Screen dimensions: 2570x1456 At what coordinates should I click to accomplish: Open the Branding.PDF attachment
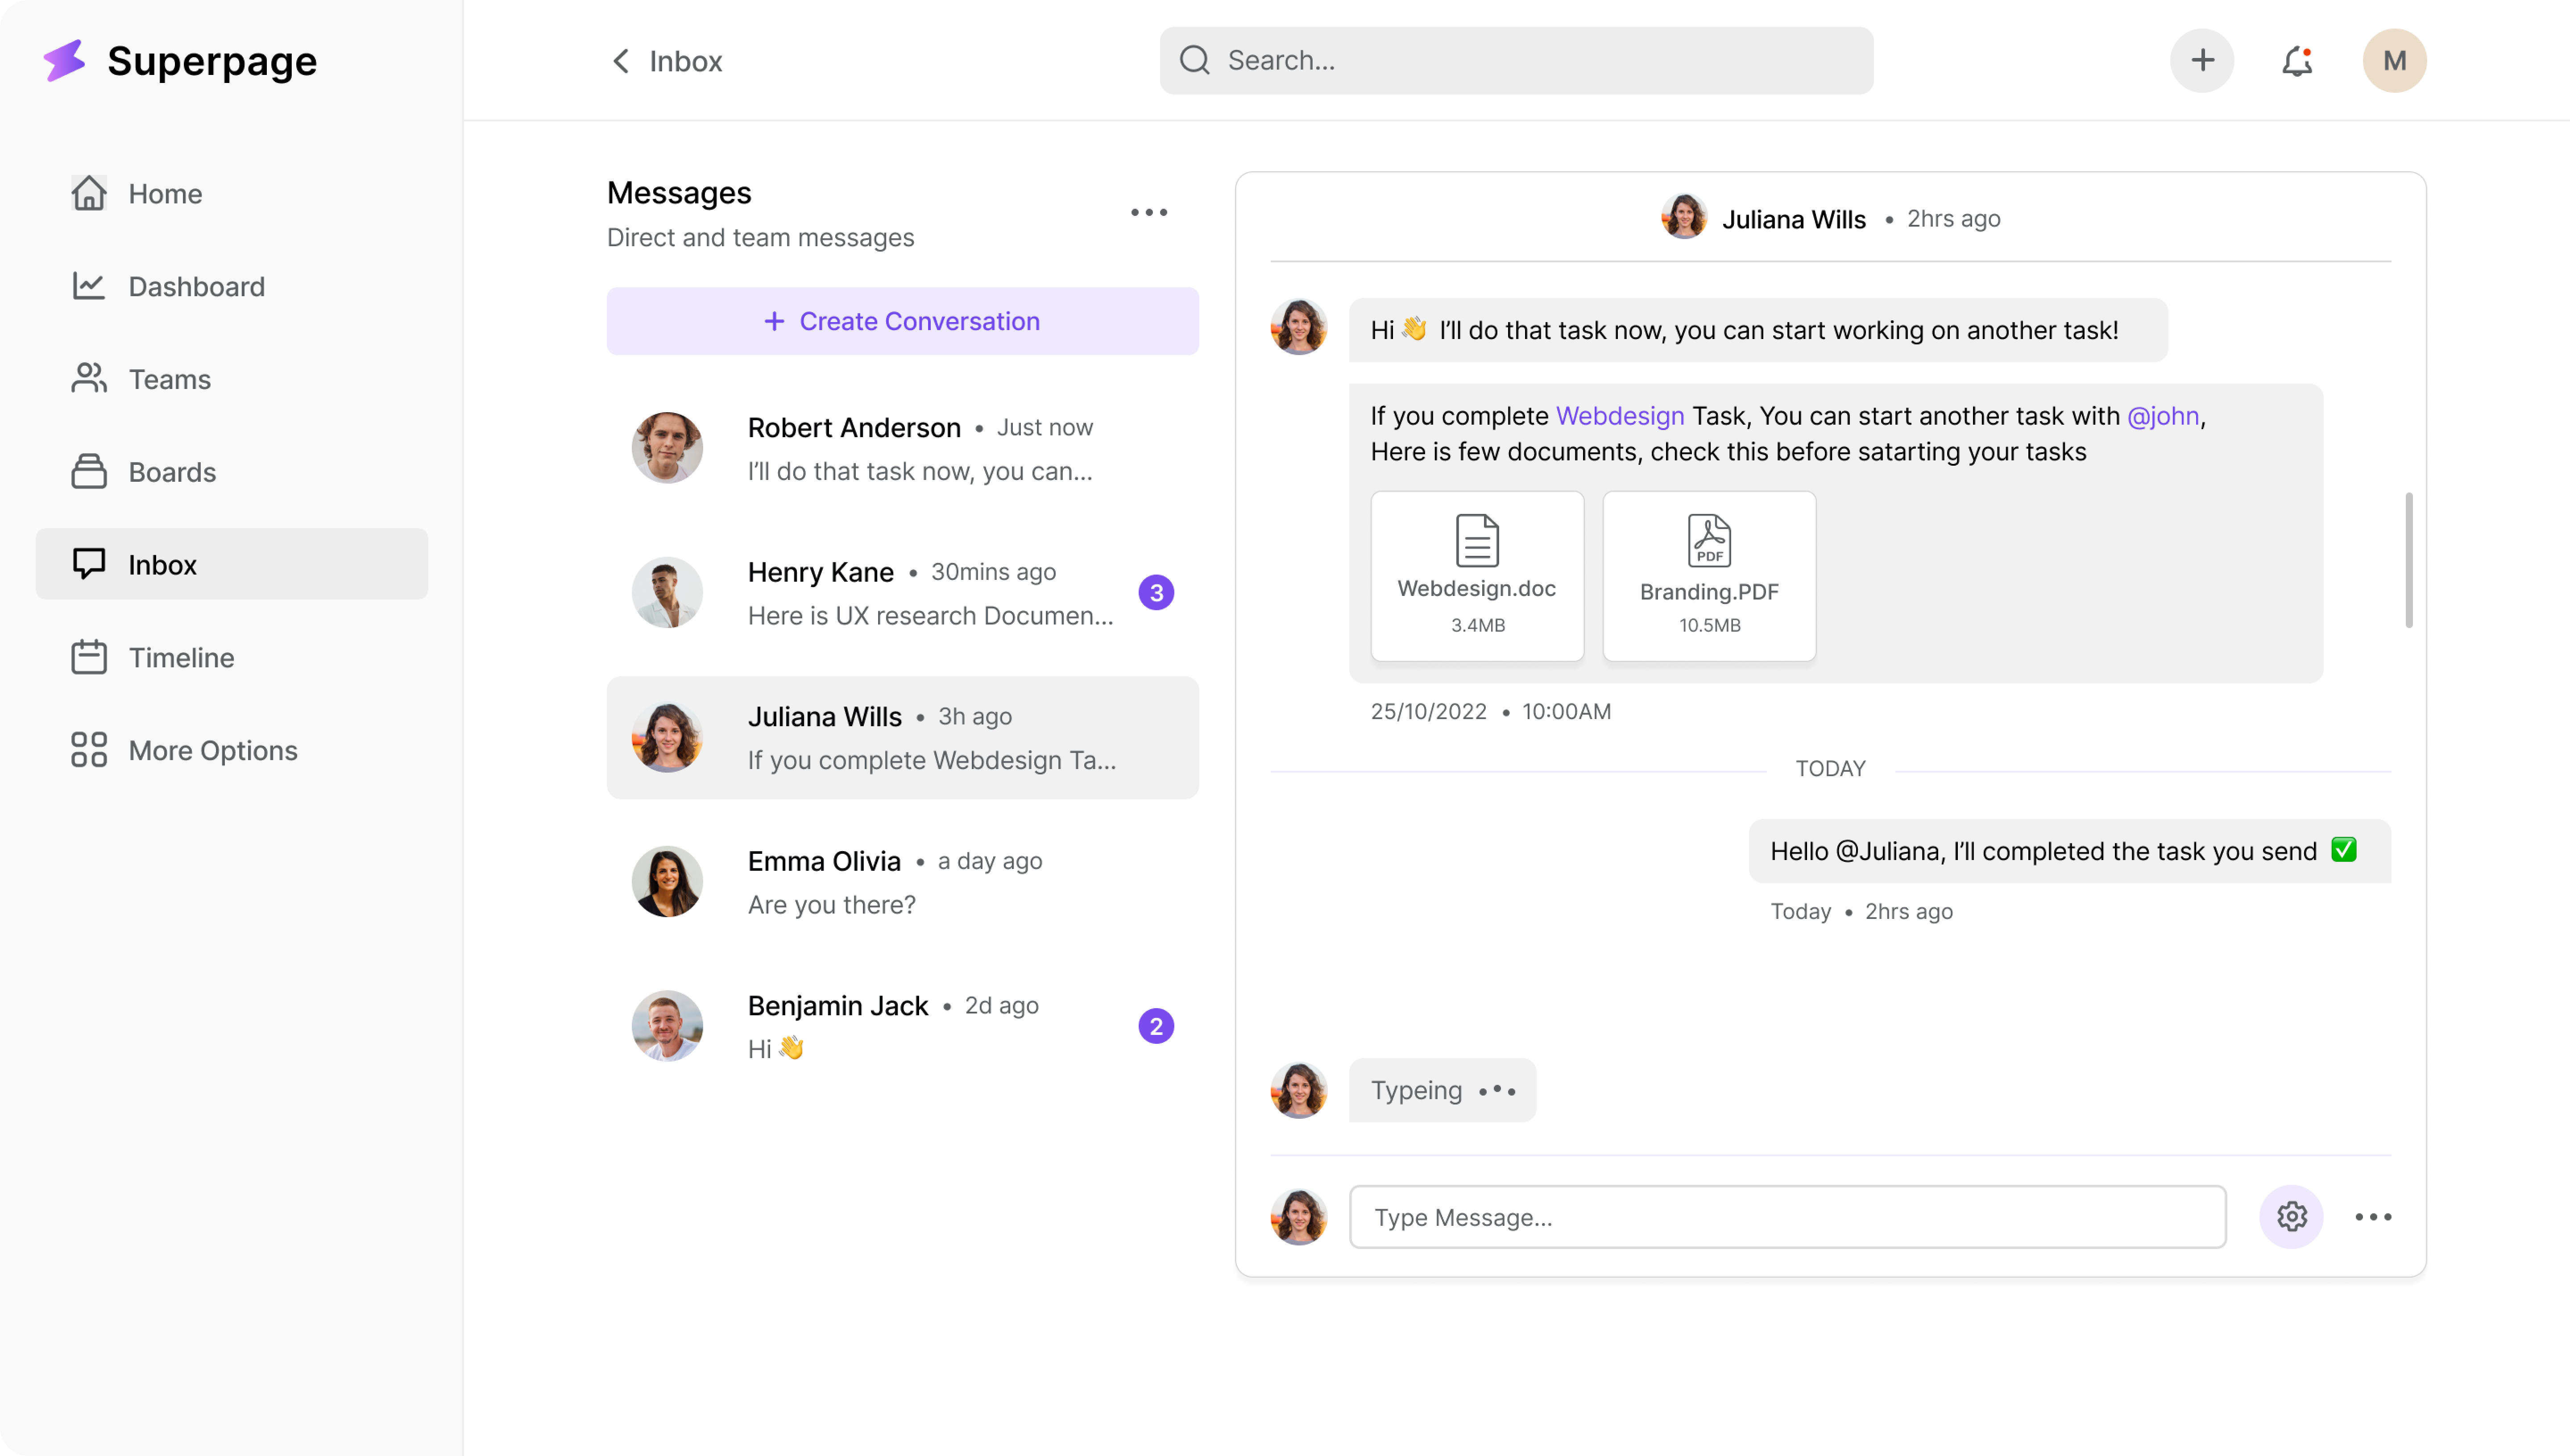(1709, 575)
